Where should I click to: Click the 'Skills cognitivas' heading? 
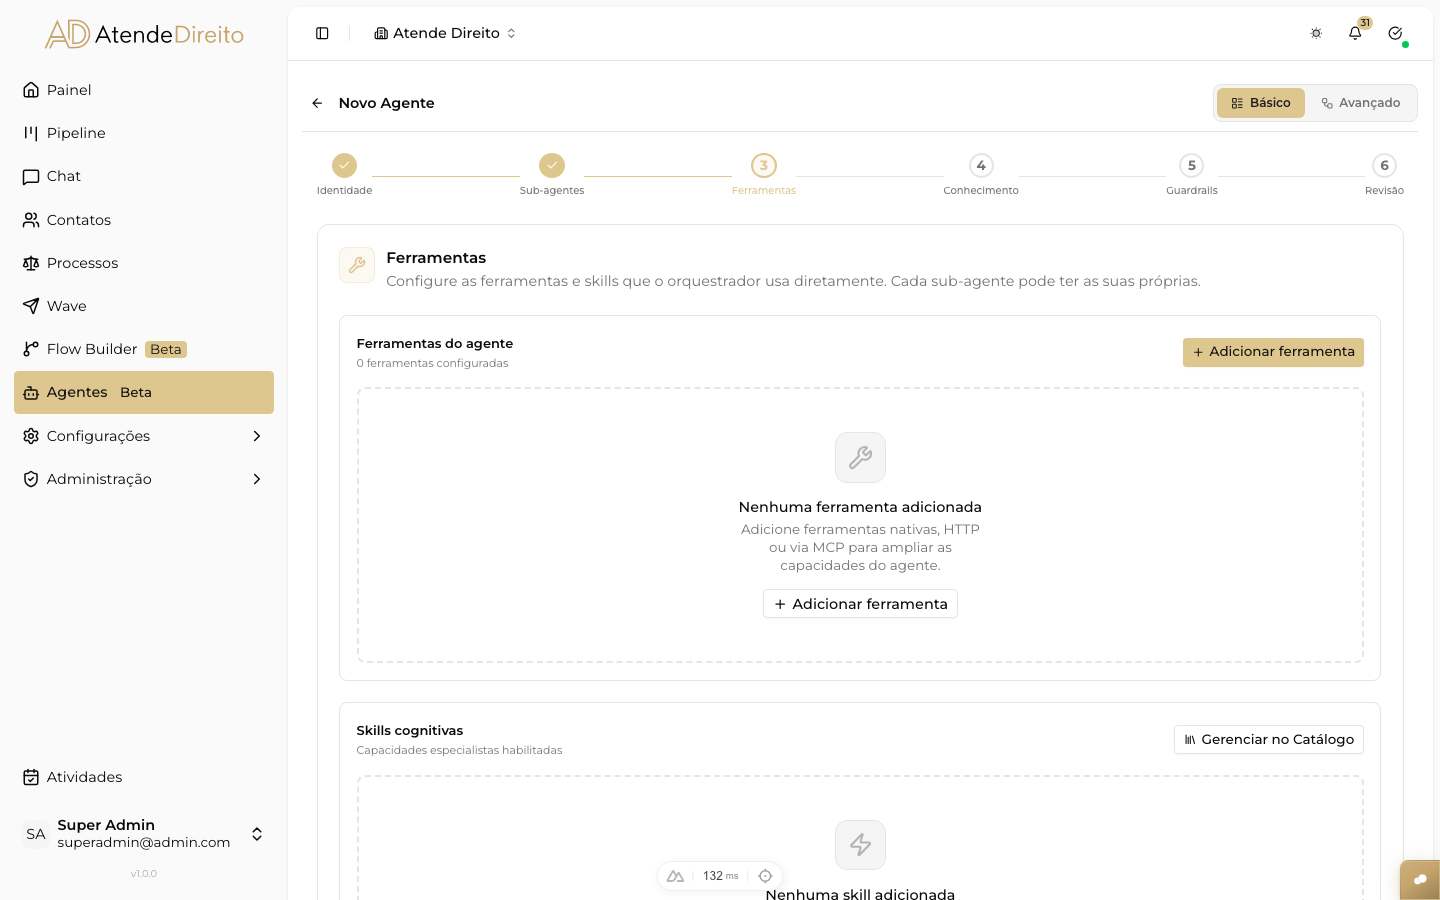point(410,731)
